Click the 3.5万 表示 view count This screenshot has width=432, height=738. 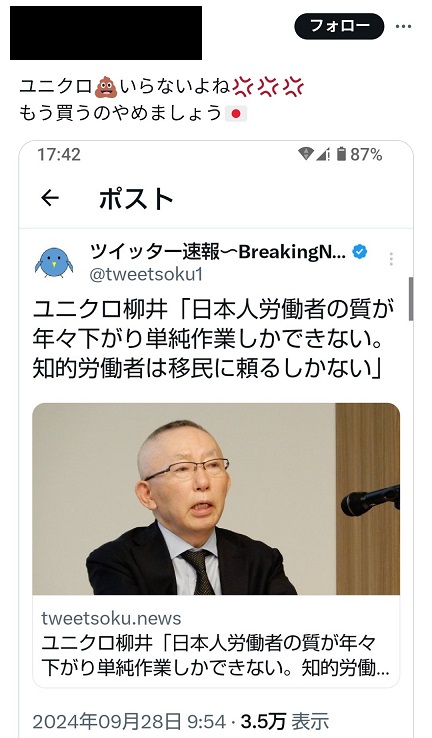point(285,721)
